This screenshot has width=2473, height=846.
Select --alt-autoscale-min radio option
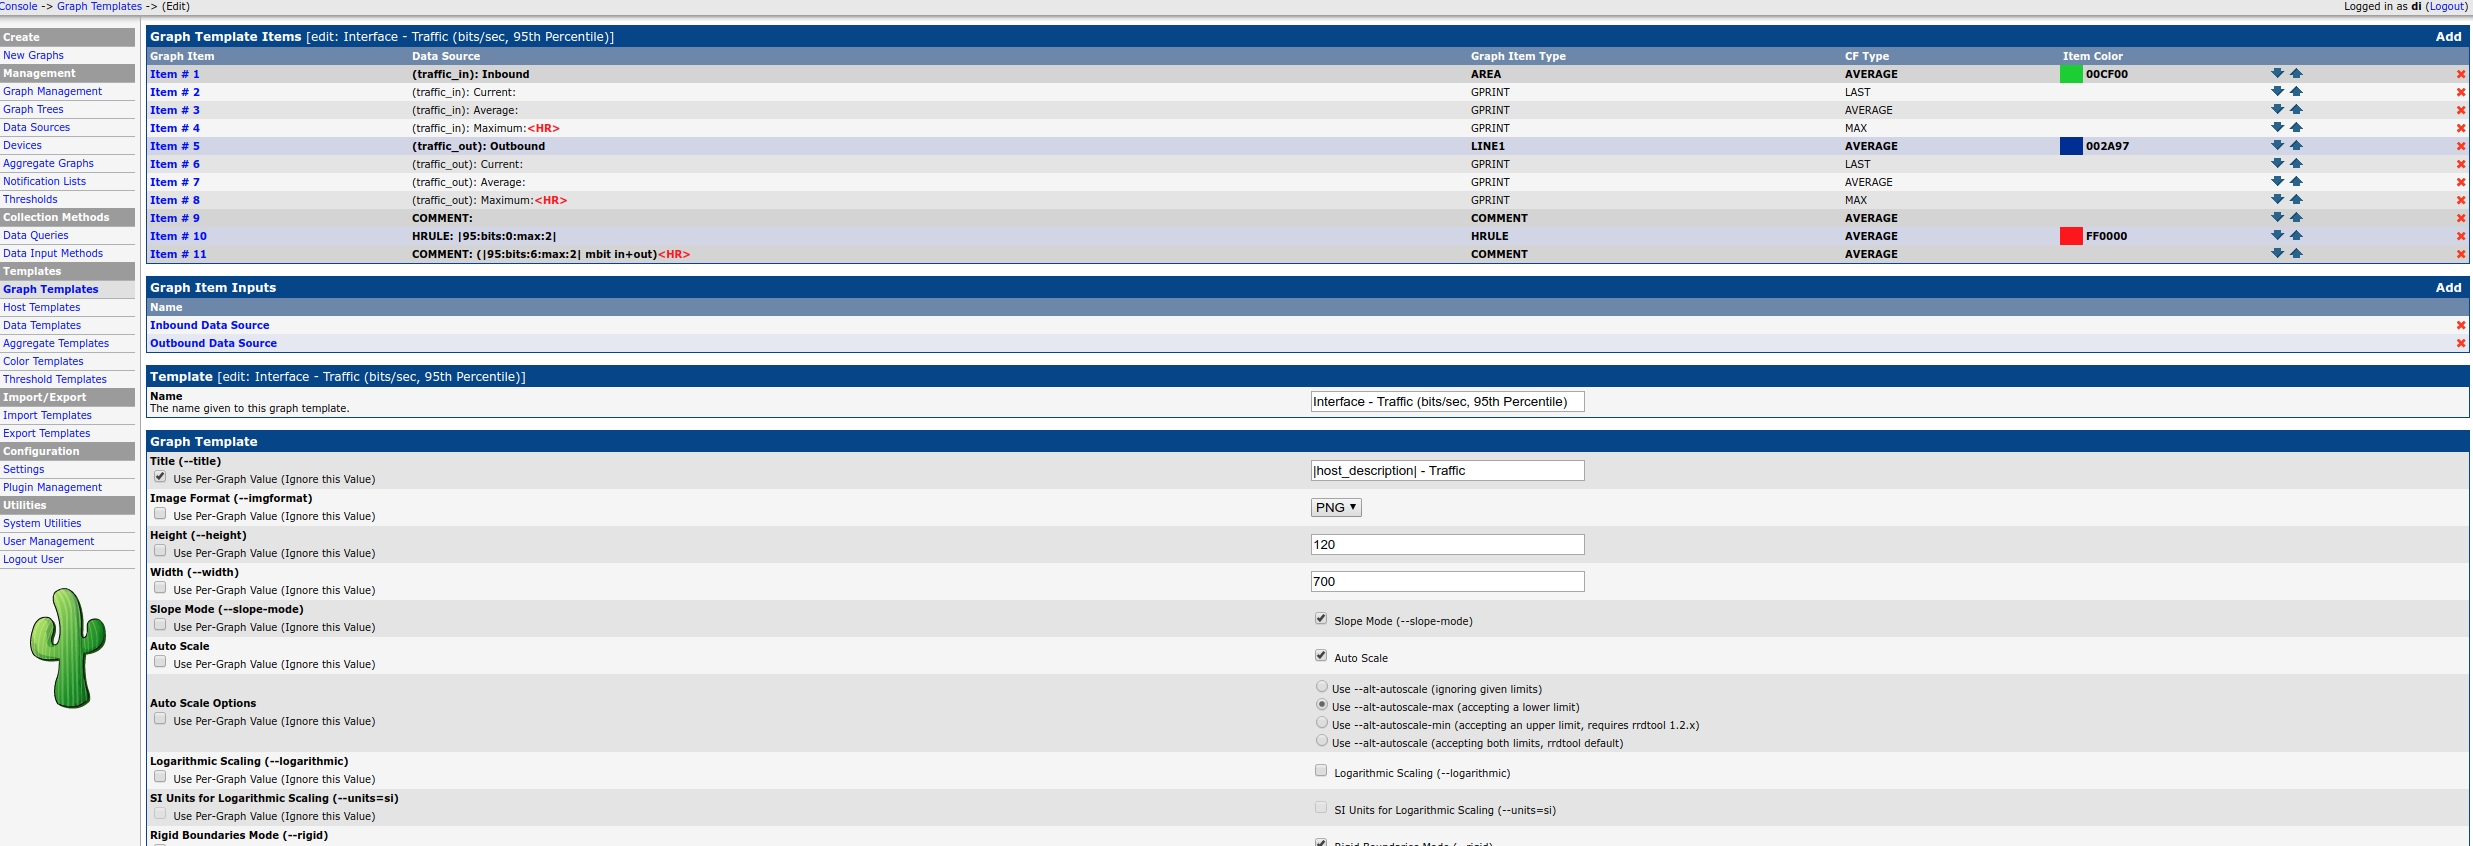click(1322, 723)
